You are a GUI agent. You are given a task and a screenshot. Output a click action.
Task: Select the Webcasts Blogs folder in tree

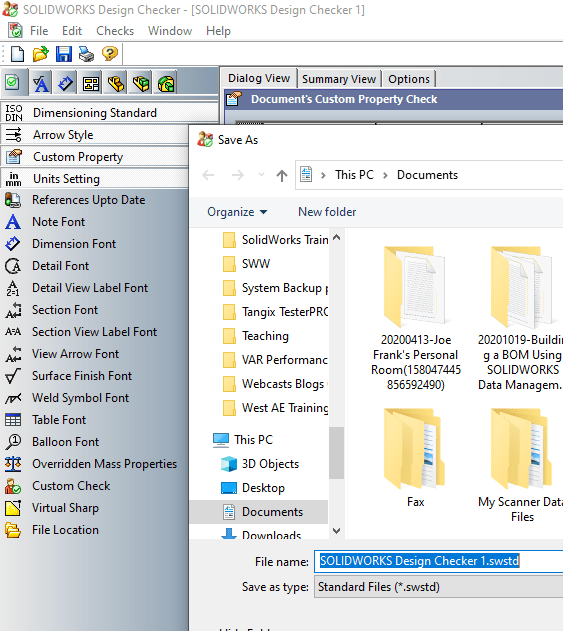pos(275,384)
